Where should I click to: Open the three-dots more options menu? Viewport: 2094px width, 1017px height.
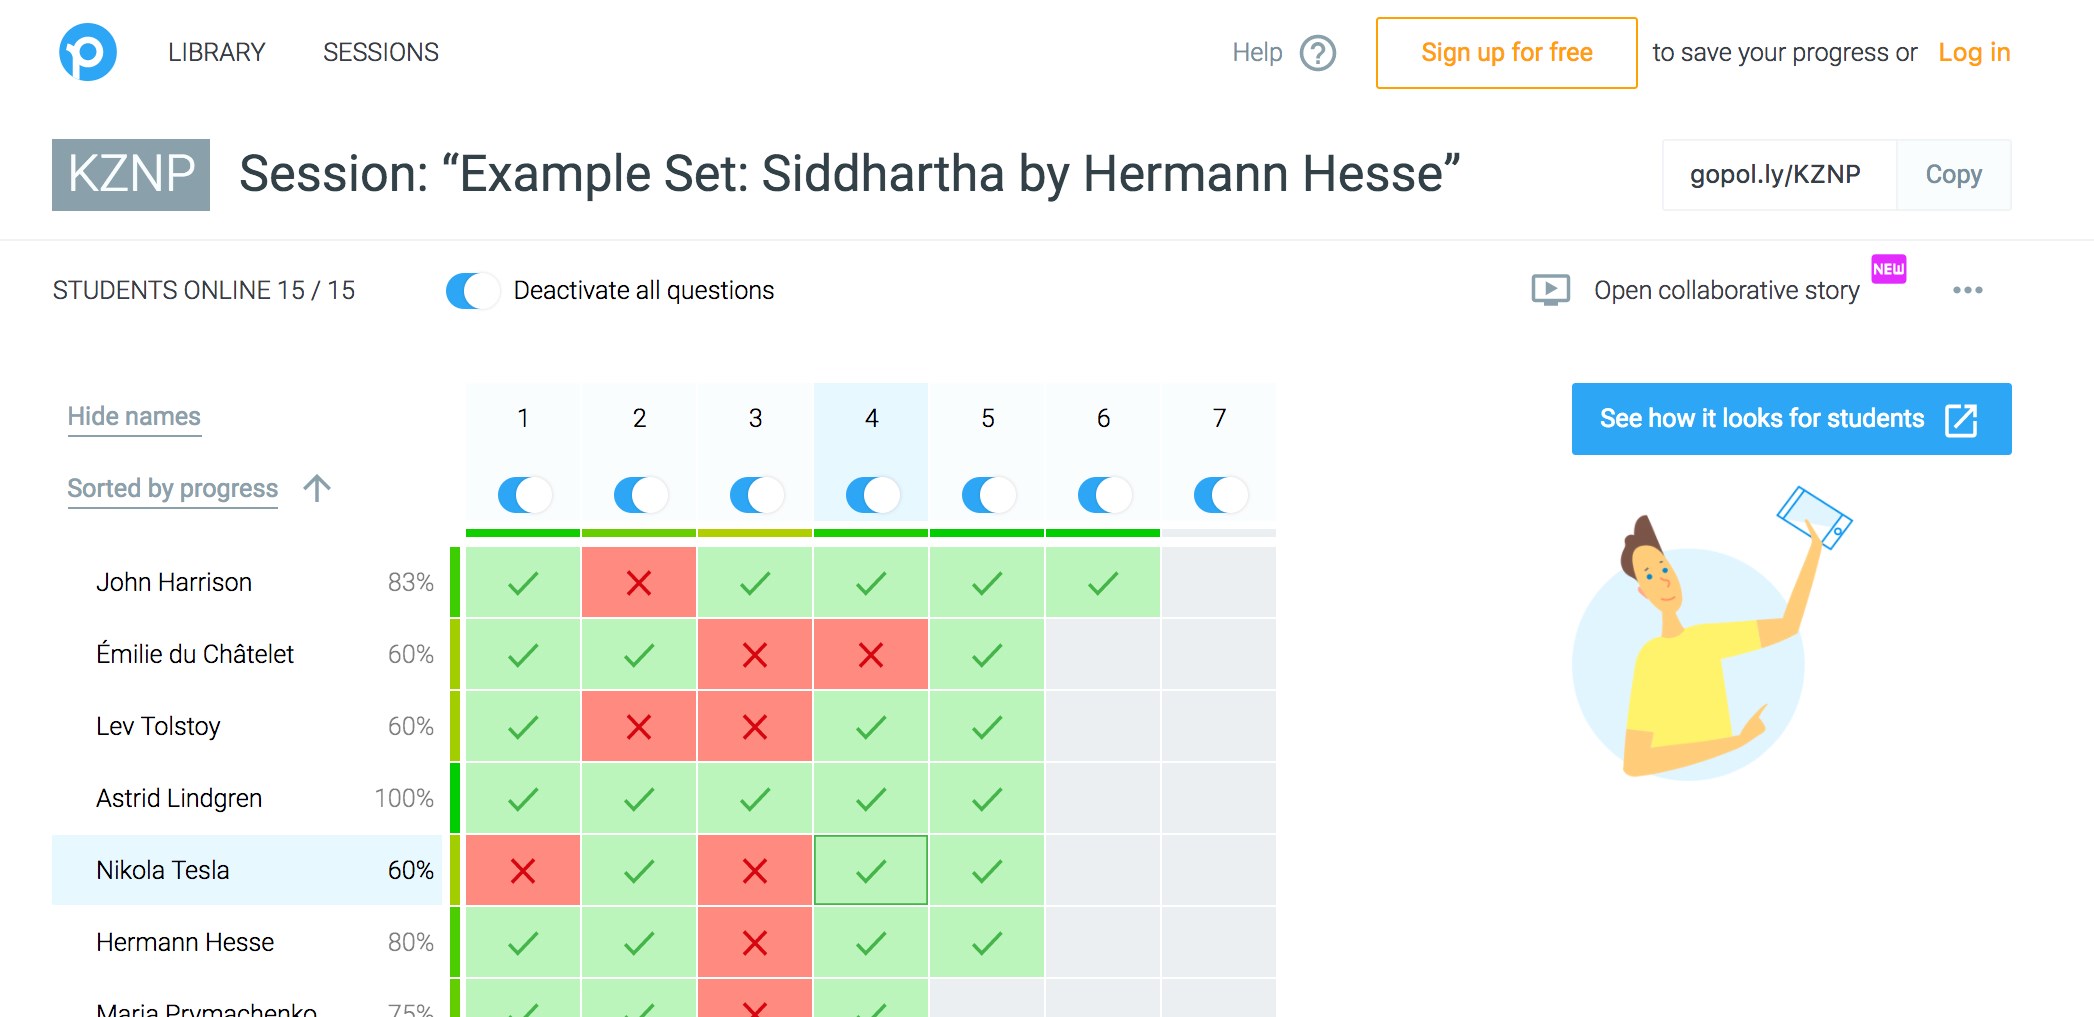coord(1967,290)
